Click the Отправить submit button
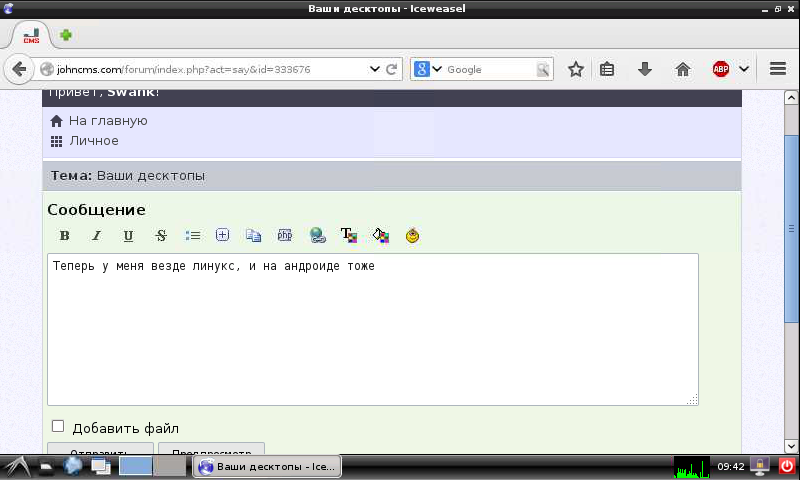800x480 pixels. [x=100, y=448]
